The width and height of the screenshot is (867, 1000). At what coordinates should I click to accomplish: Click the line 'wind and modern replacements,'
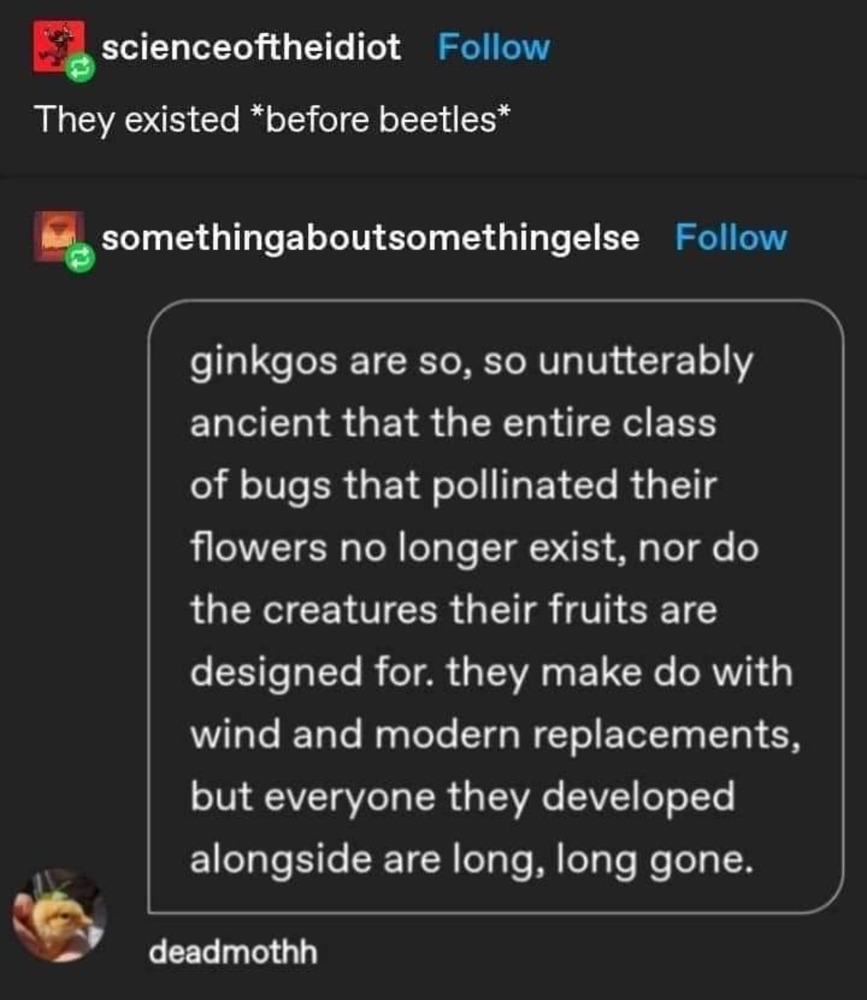[495, 735]
